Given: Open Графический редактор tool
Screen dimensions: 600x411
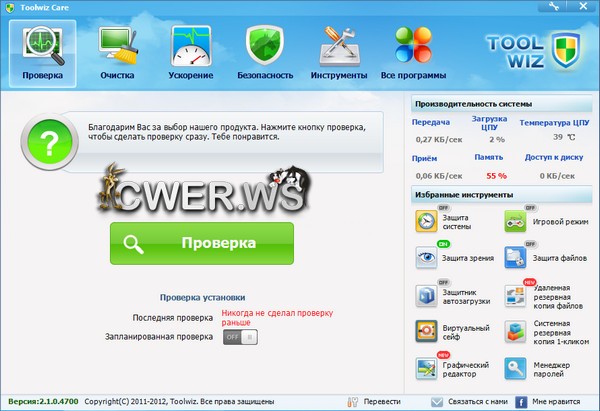Looking at the screenshot, I should coord(455,369).
